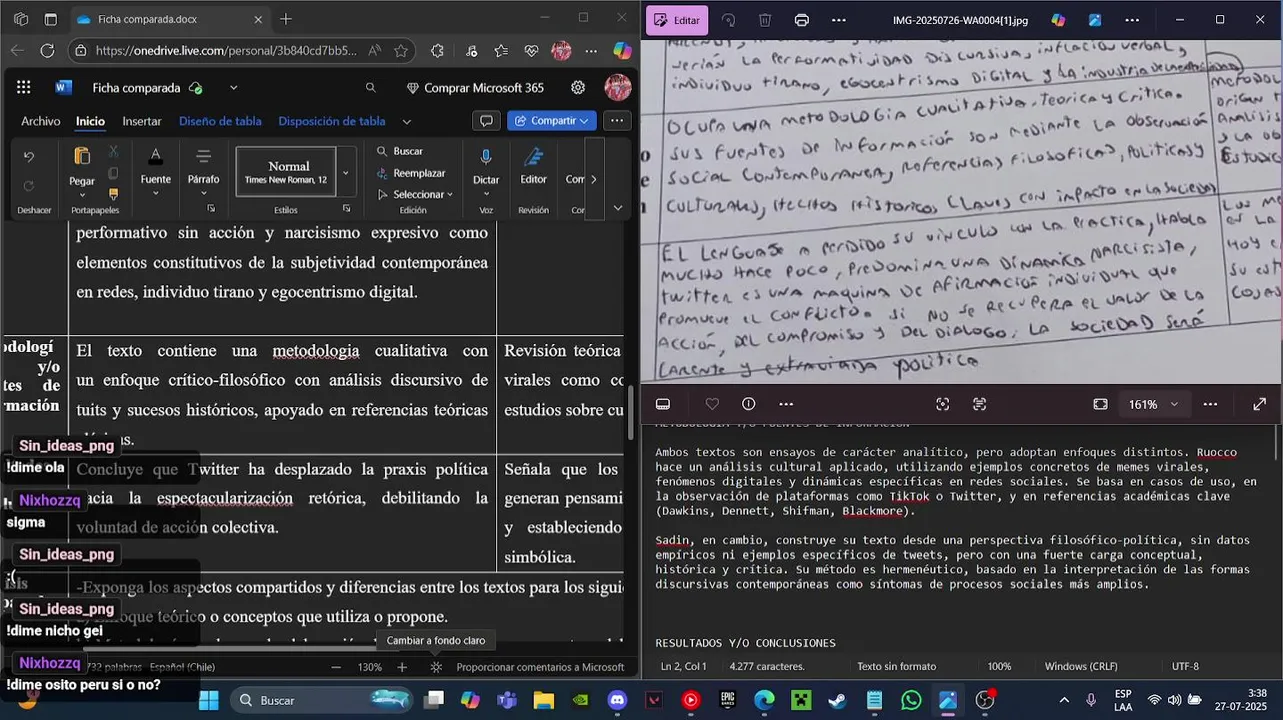Toggle Read aloud icon in address bar
Screen dimensions: 1283x720
[x=374, y=50]
